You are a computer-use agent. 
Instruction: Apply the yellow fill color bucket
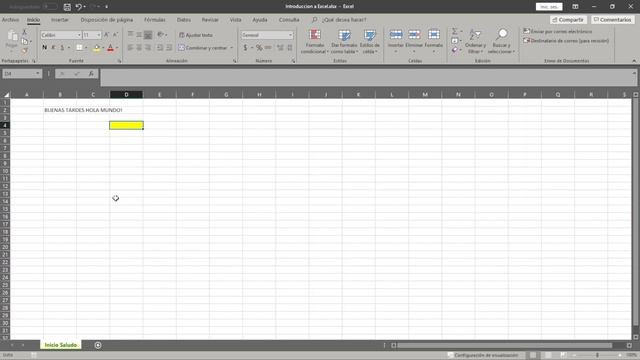(x=97, y=48)
